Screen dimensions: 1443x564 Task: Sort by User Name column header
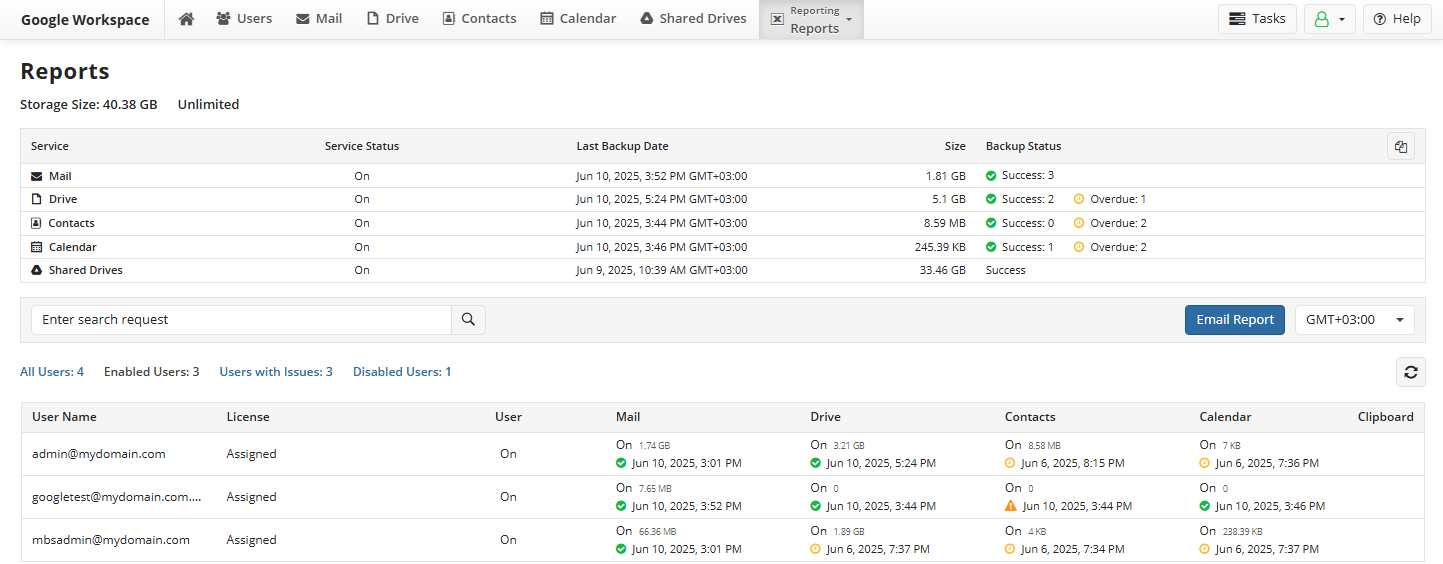[x=64, y=417]
